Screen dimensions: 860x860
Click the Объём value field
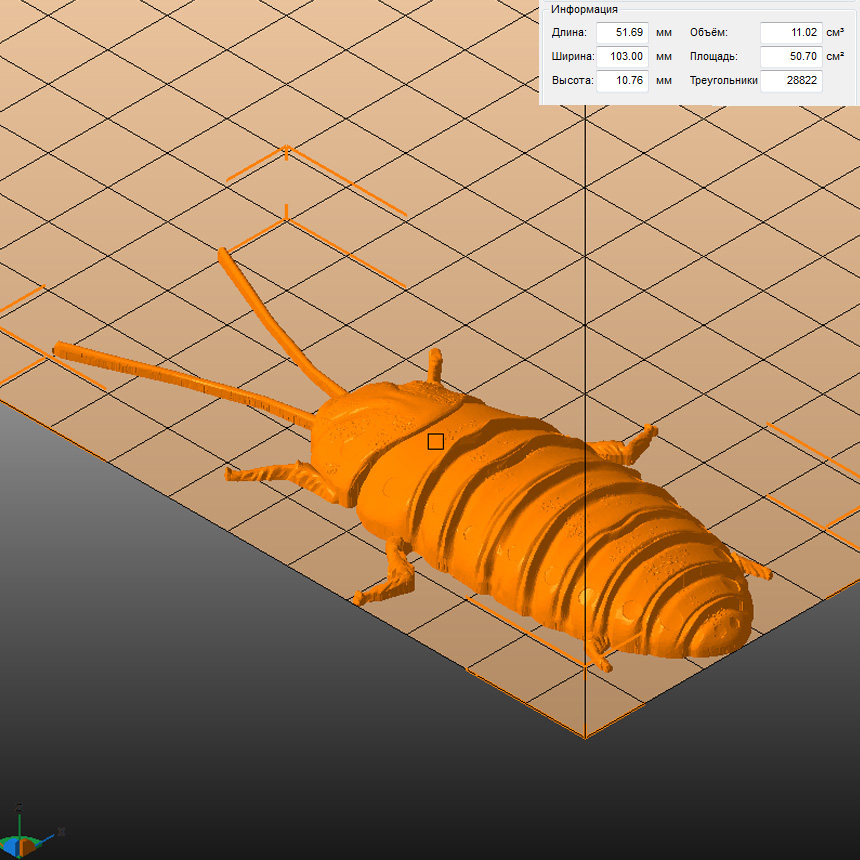coord(790,33)
